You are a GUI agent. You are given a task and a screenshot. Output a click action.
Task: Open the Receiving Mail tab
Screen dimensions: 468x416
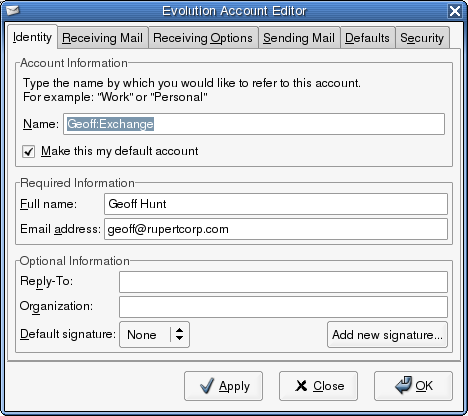point(102,38)
